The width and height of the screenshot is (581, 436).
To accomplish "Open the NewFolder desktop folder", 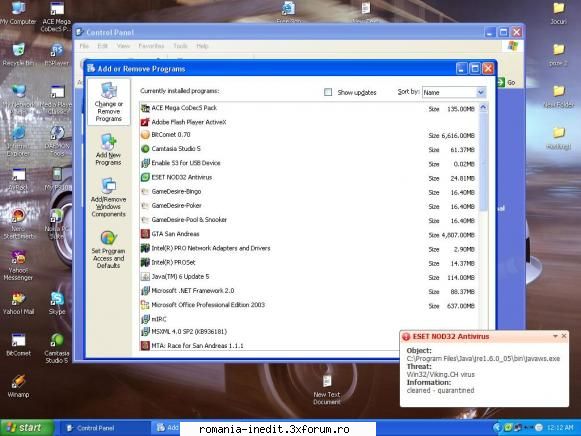I will 558,96.
